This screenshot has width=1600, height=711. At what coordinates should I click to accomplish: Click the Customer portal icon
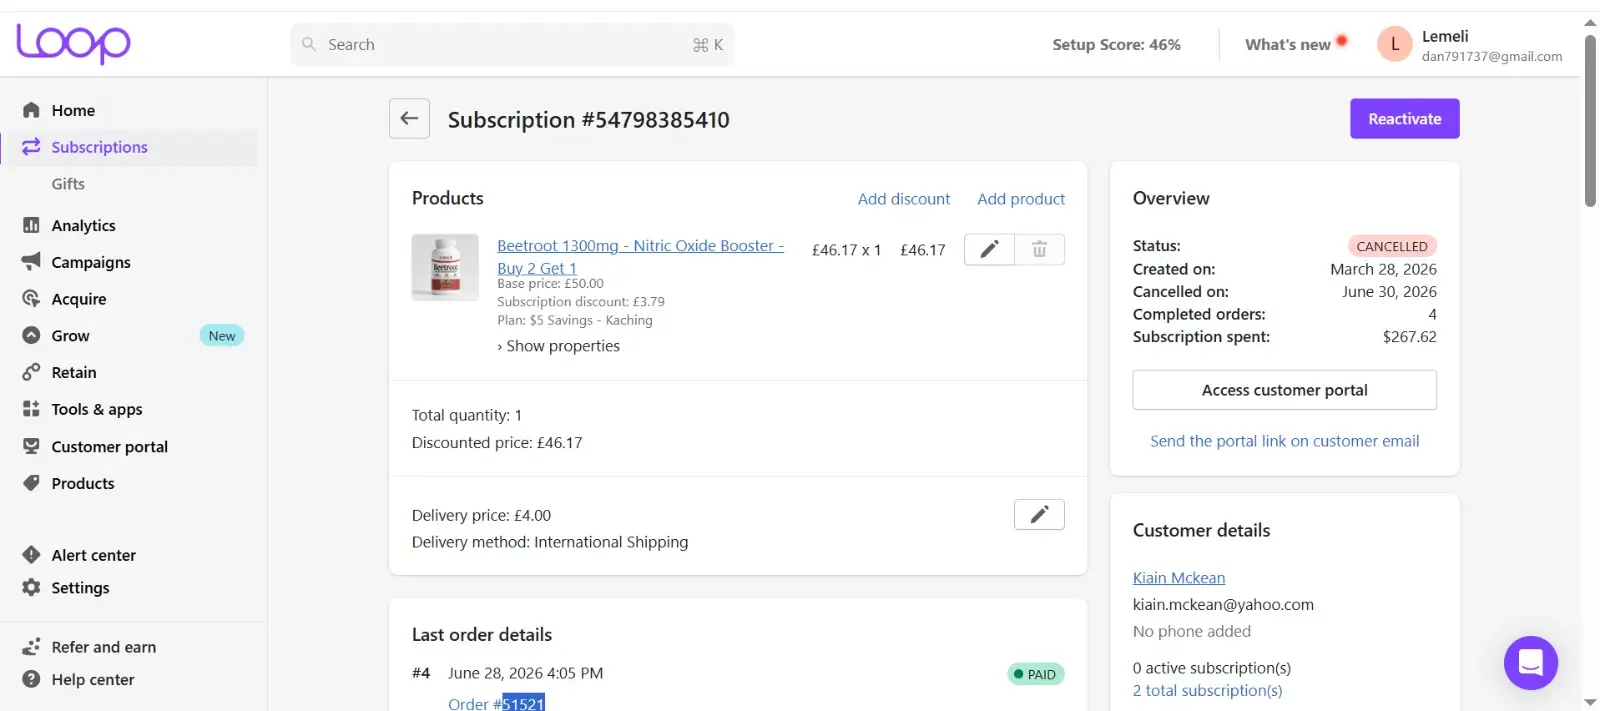coord(31,446)
